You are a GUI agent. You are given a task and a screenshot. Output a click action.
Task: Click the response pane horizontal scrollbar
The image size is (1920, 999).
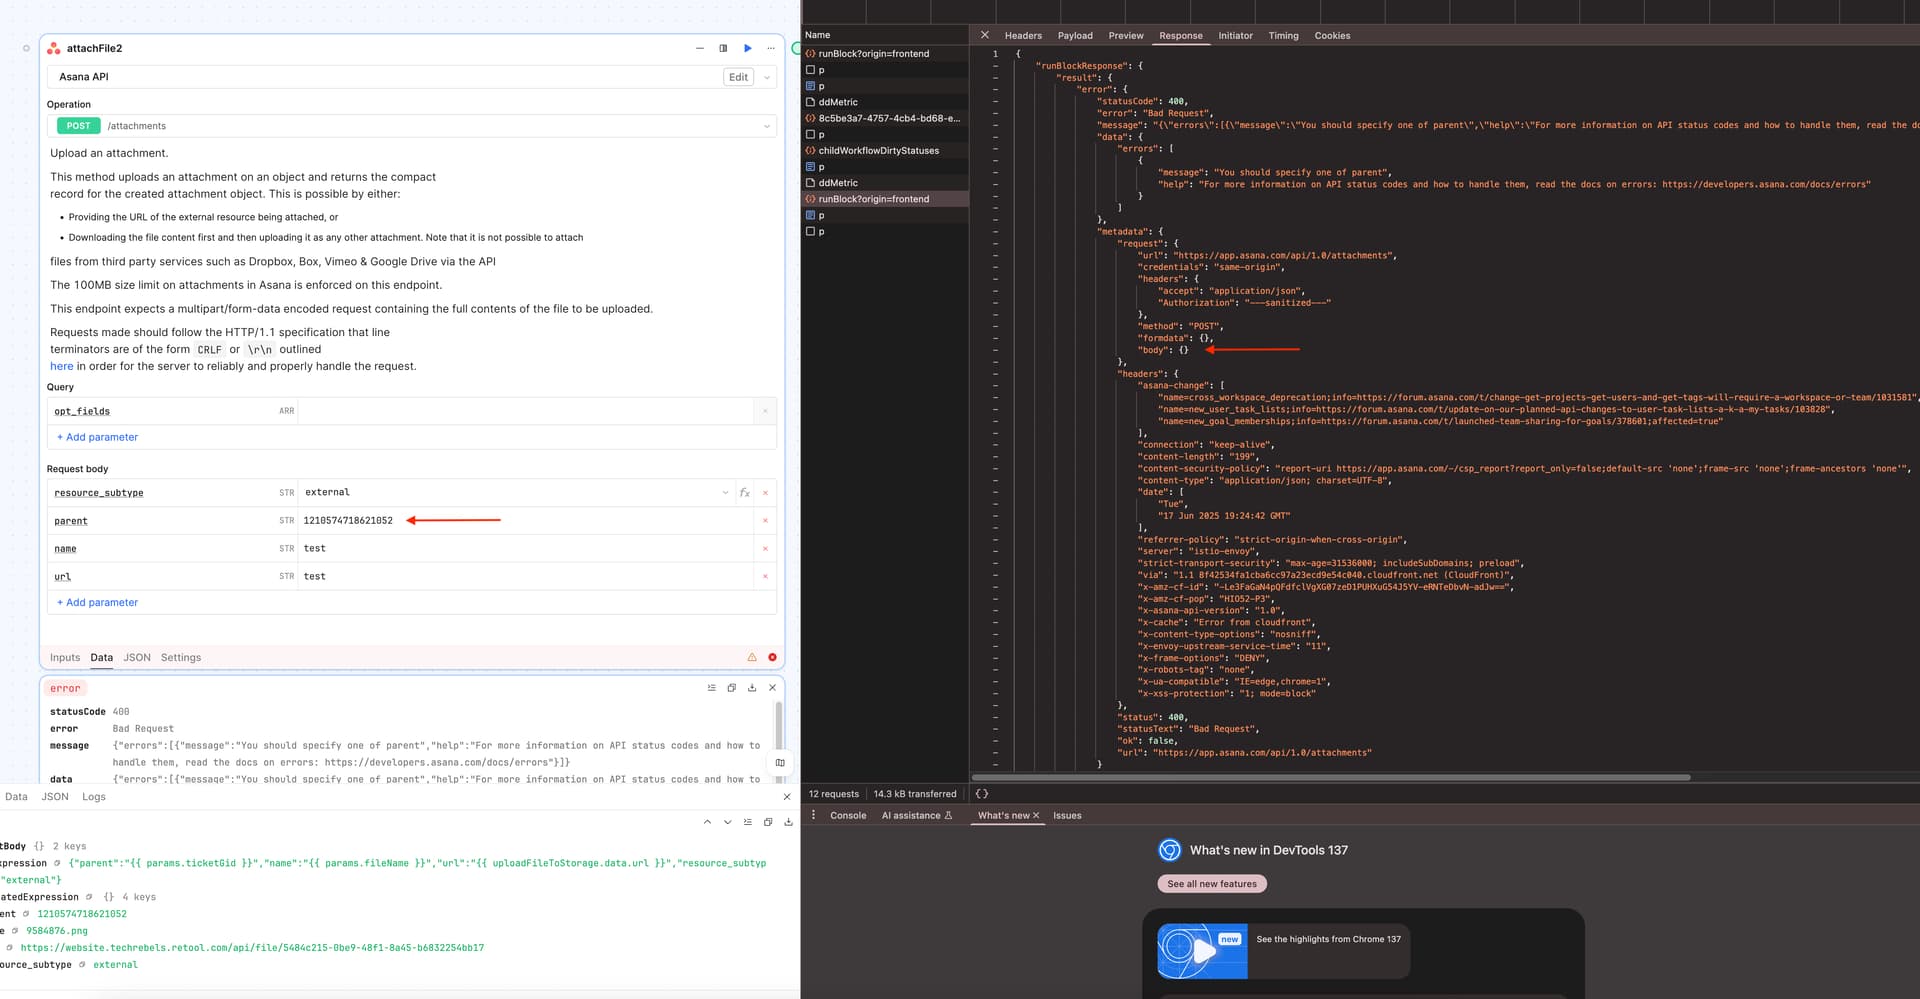(x=1330, y=777)
